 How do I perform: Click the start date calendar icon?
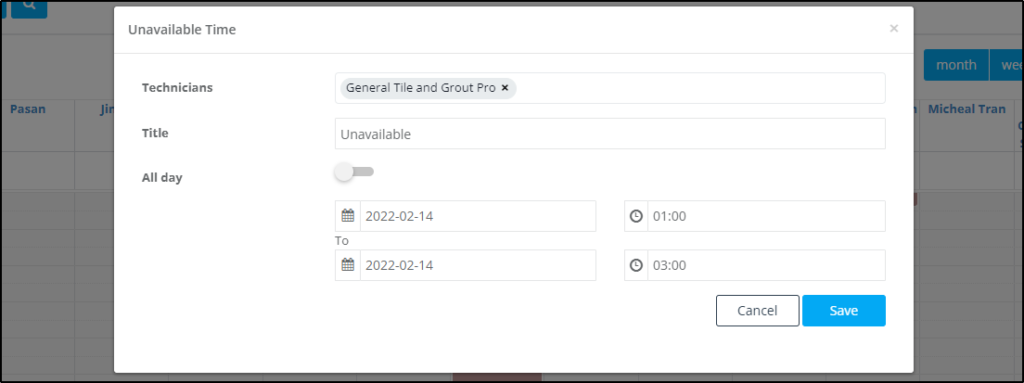[x=347, y=216]
